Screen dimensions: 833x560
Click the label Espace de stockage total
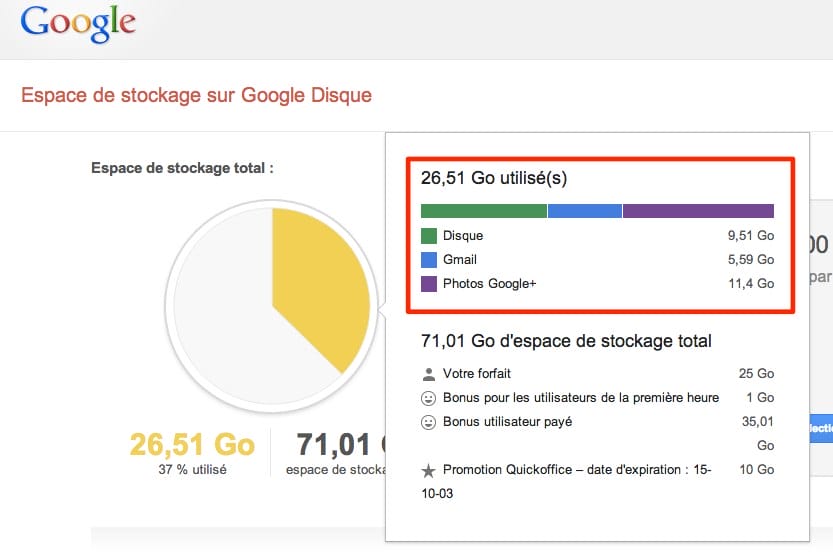click(182, 168)
